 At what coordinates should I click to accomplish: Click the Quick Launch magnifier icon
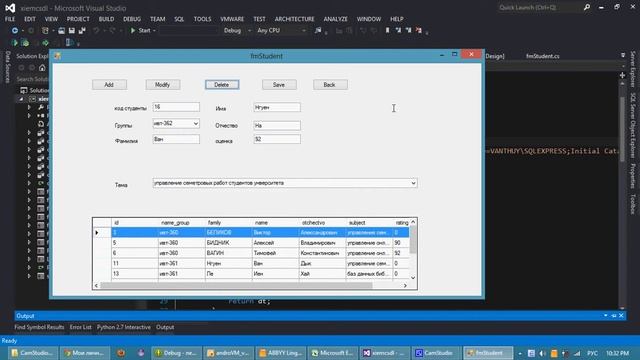click(587, 7)
